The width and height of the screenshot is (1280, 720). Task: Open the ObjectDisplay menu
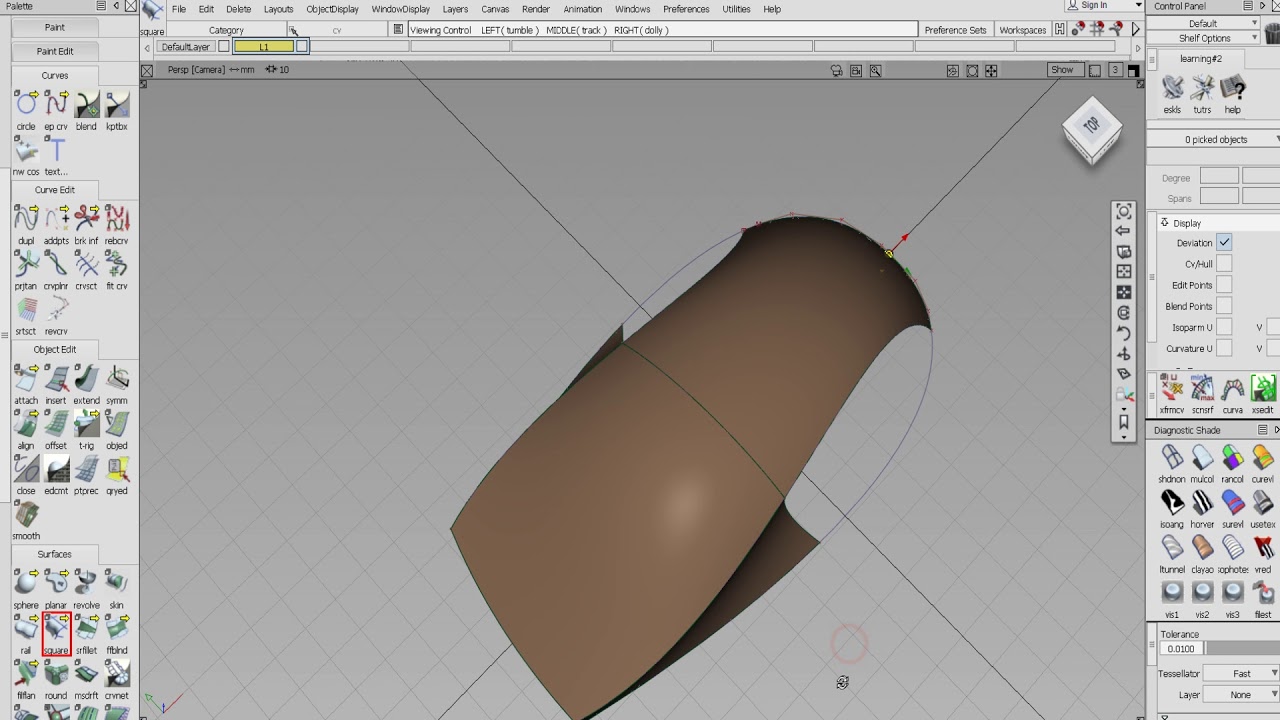(x=332, y=9)
